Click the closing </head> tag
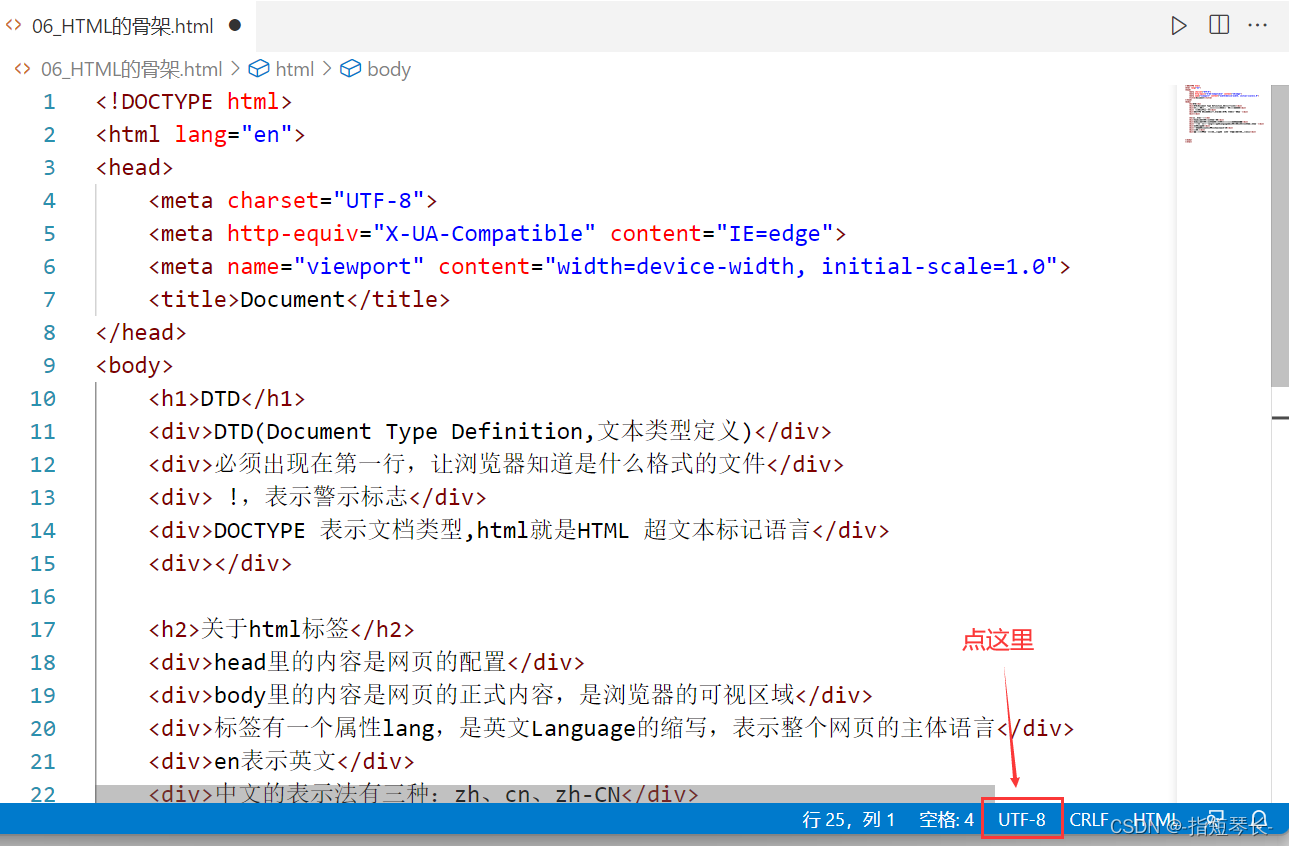Screen dimensions: 1289x846 pyautogui.click(x=141, y=332)
